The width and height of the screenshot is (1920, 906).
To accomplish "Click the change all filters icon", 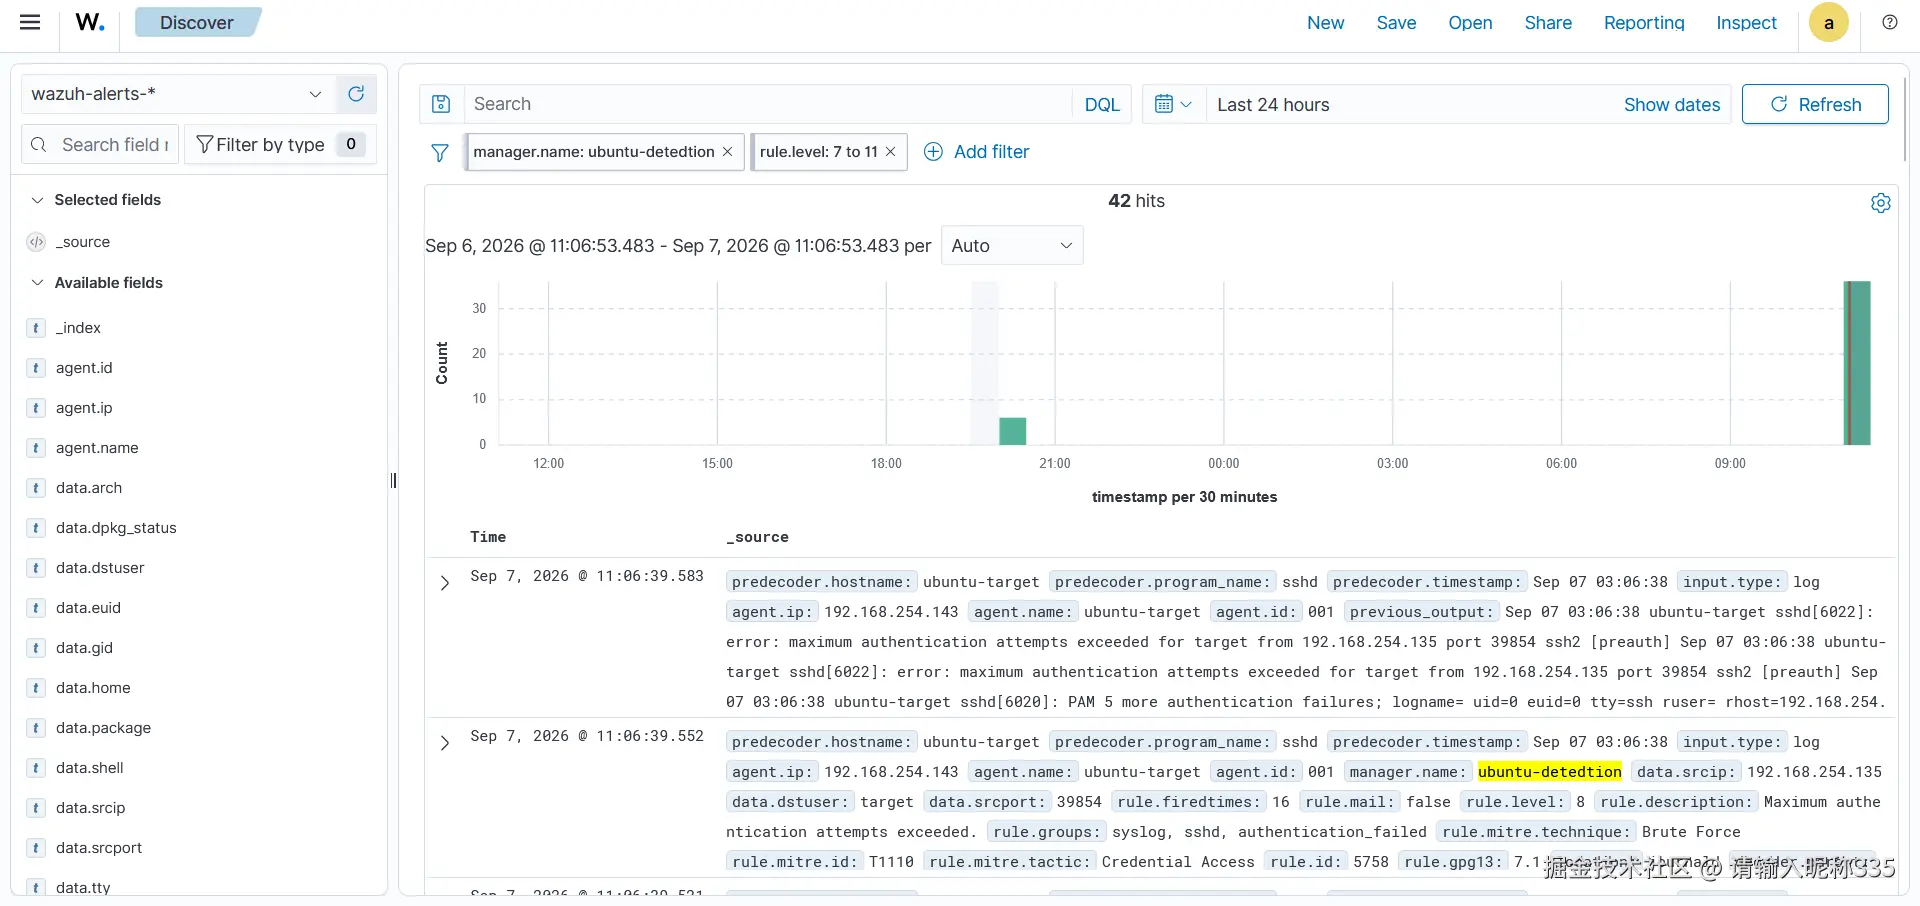I will tap(439, 152).
